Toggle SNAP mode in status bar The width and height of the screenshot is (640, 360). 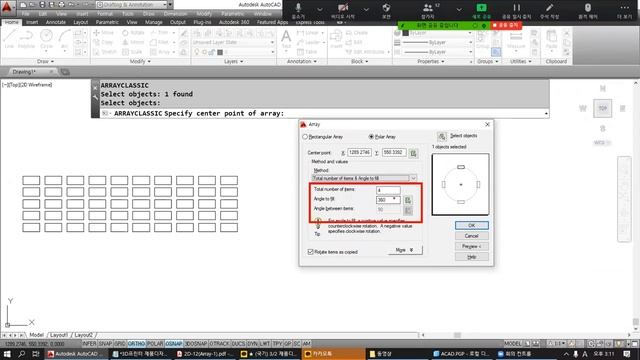tap(105, 344)
